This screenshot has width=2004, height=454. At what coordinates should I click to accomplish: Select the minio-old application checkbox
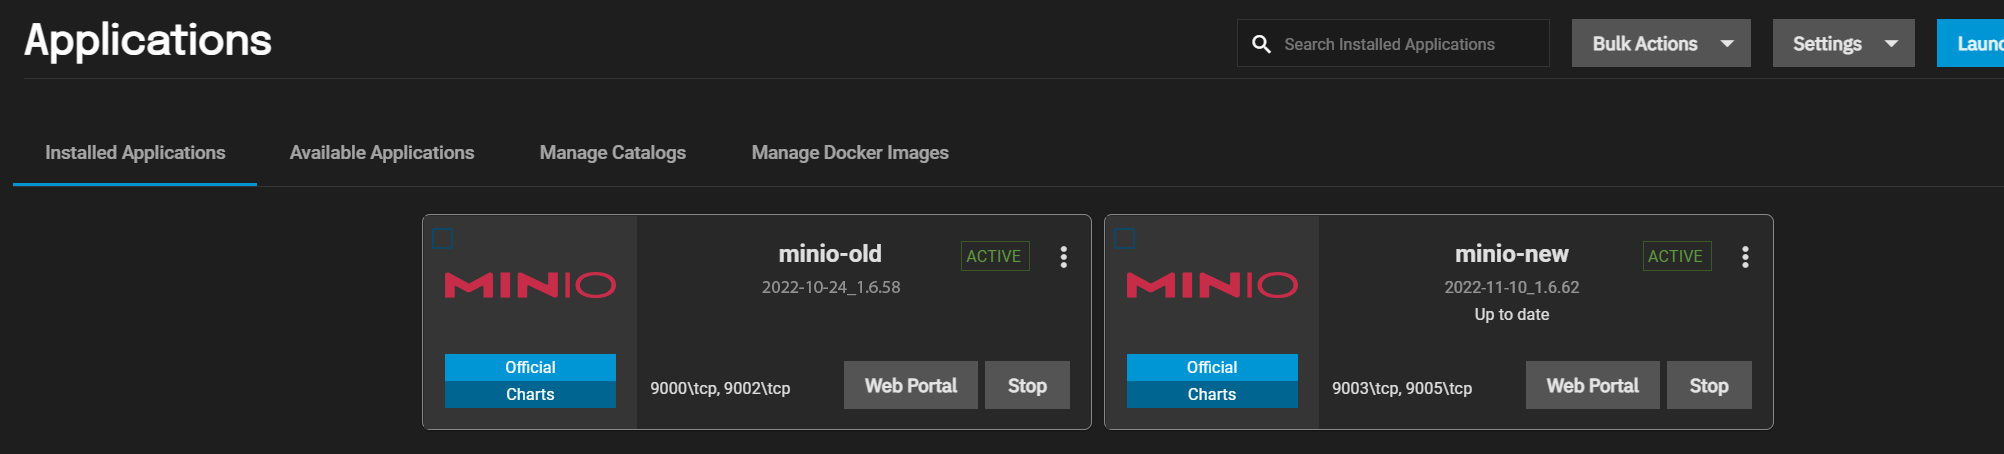click(443, 239)
